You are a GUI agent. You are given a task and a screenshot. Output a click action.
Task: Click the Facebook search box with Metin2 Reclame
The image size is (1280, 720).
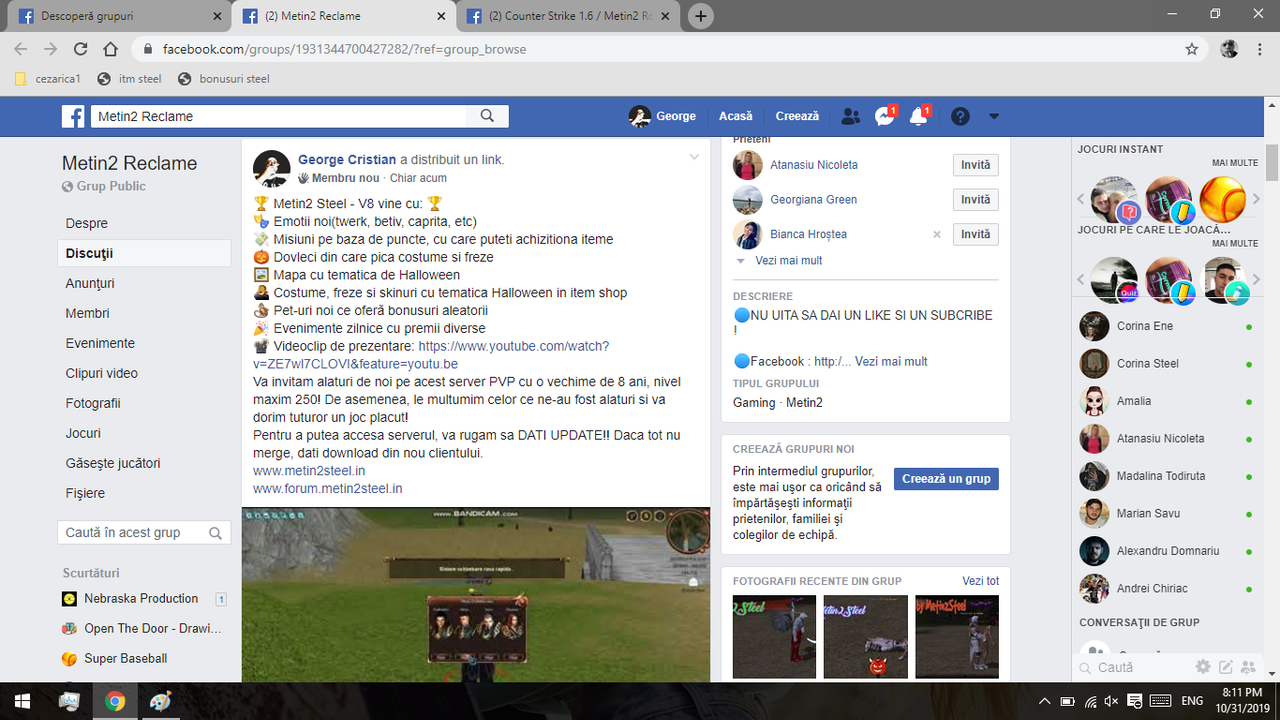(279, 116)
